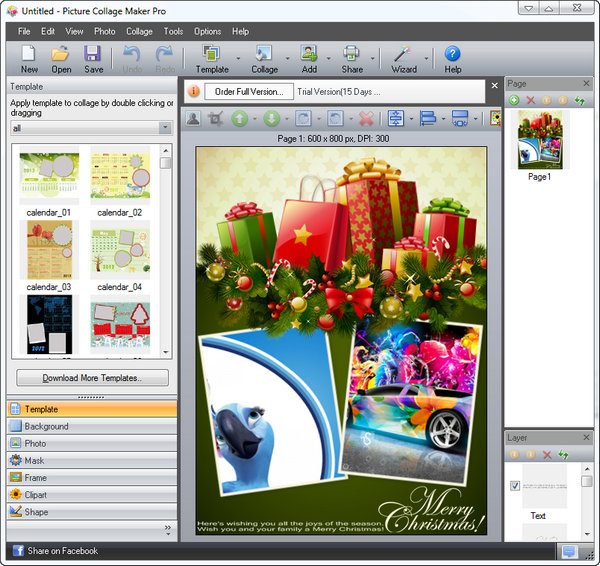Click the Order Full Version button
This screenshot has width=600, height=566.
249,91
